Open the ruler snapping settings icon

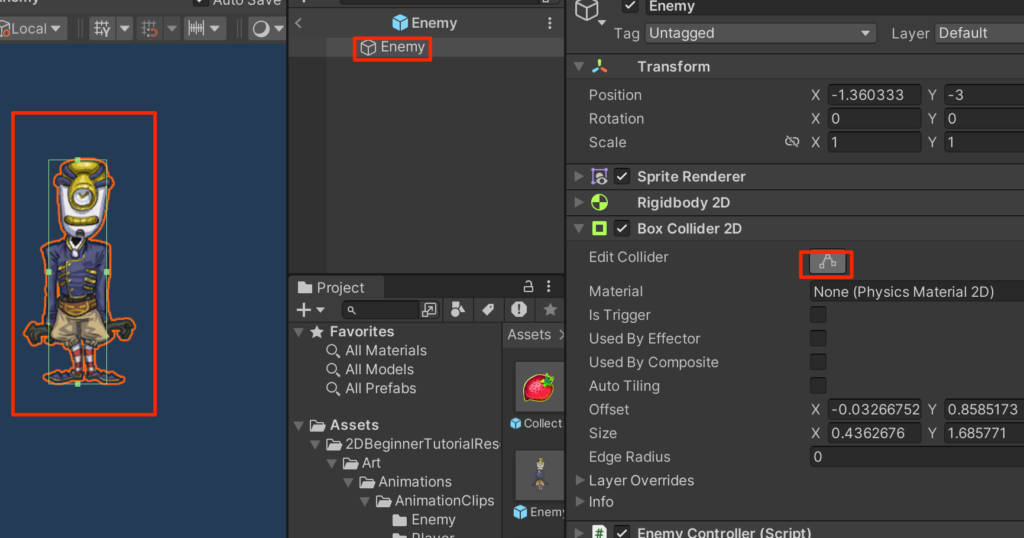(196, 29)
